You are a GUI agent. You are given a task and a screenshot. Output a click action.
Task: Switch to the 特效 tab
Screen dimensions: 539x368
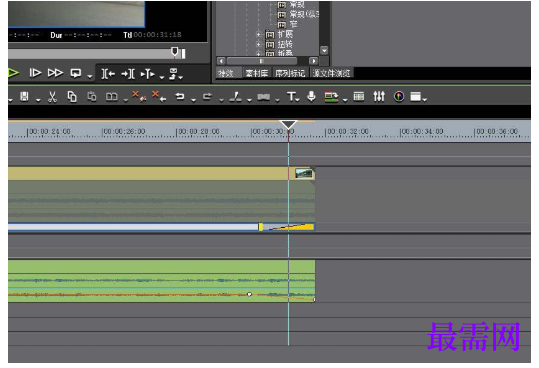(226, 73)
